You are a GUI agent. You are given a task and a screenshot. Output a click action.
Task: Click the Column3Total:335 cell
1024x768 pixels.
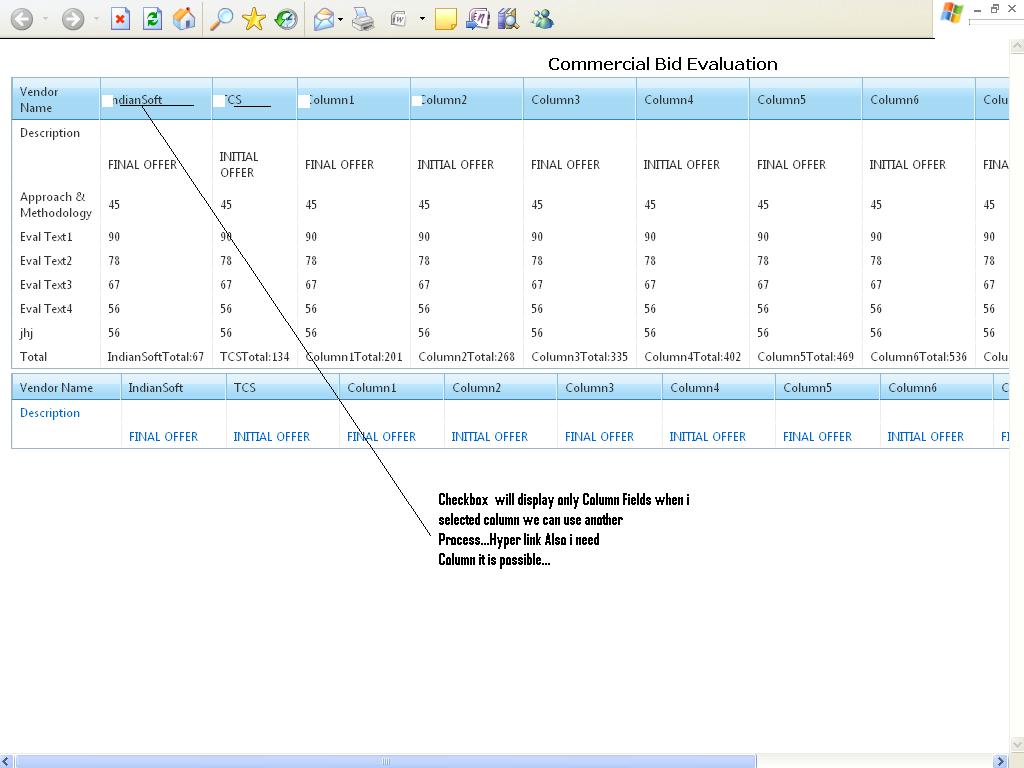point(579,357)
